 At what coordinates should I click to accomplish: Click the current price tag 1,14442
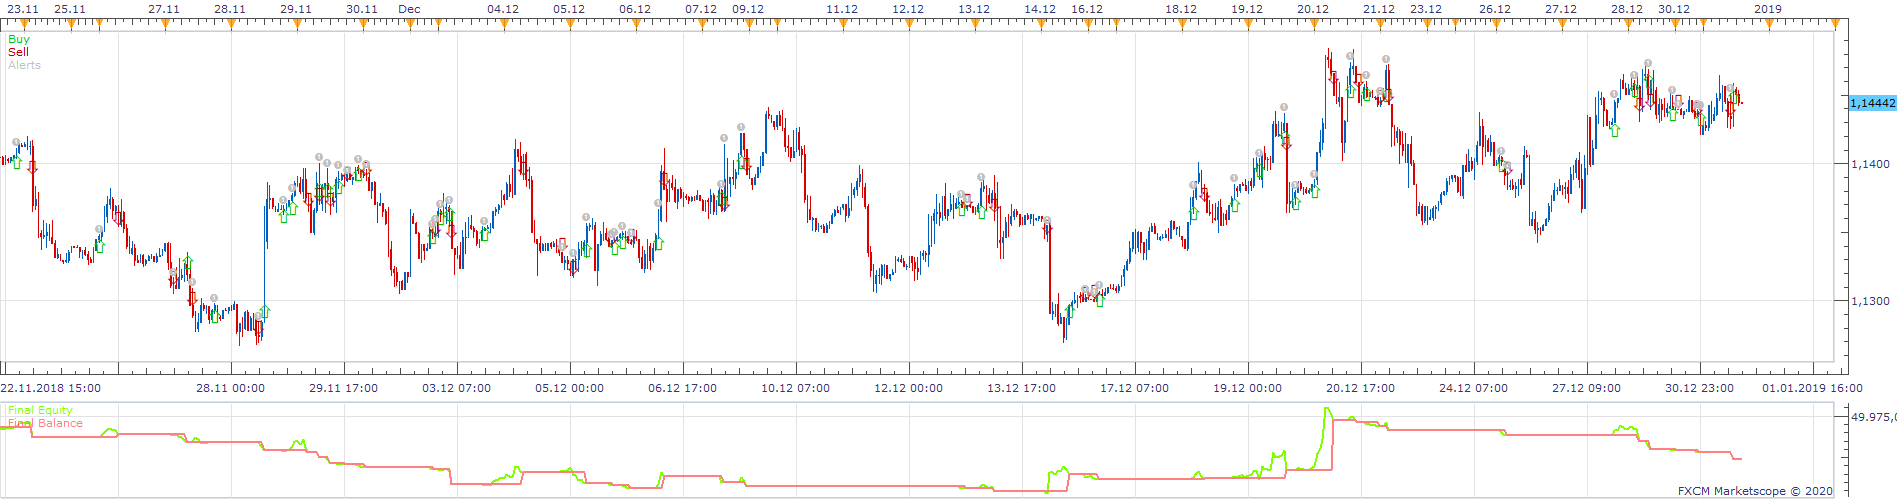(1872, 103)
